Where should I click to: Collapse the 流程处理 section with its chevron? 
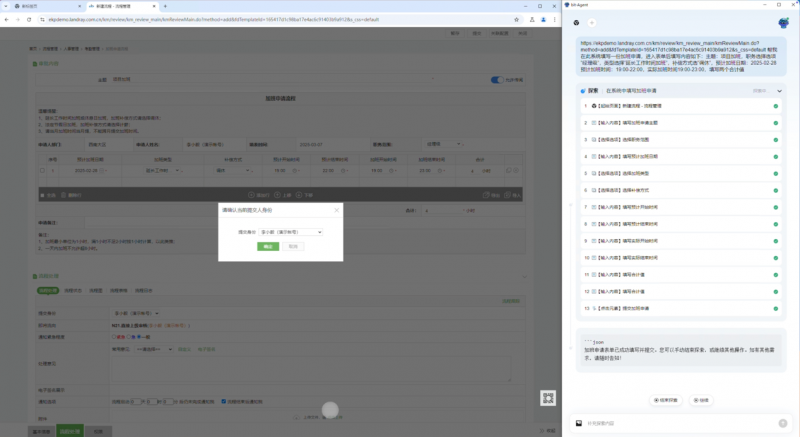(524, 276)
